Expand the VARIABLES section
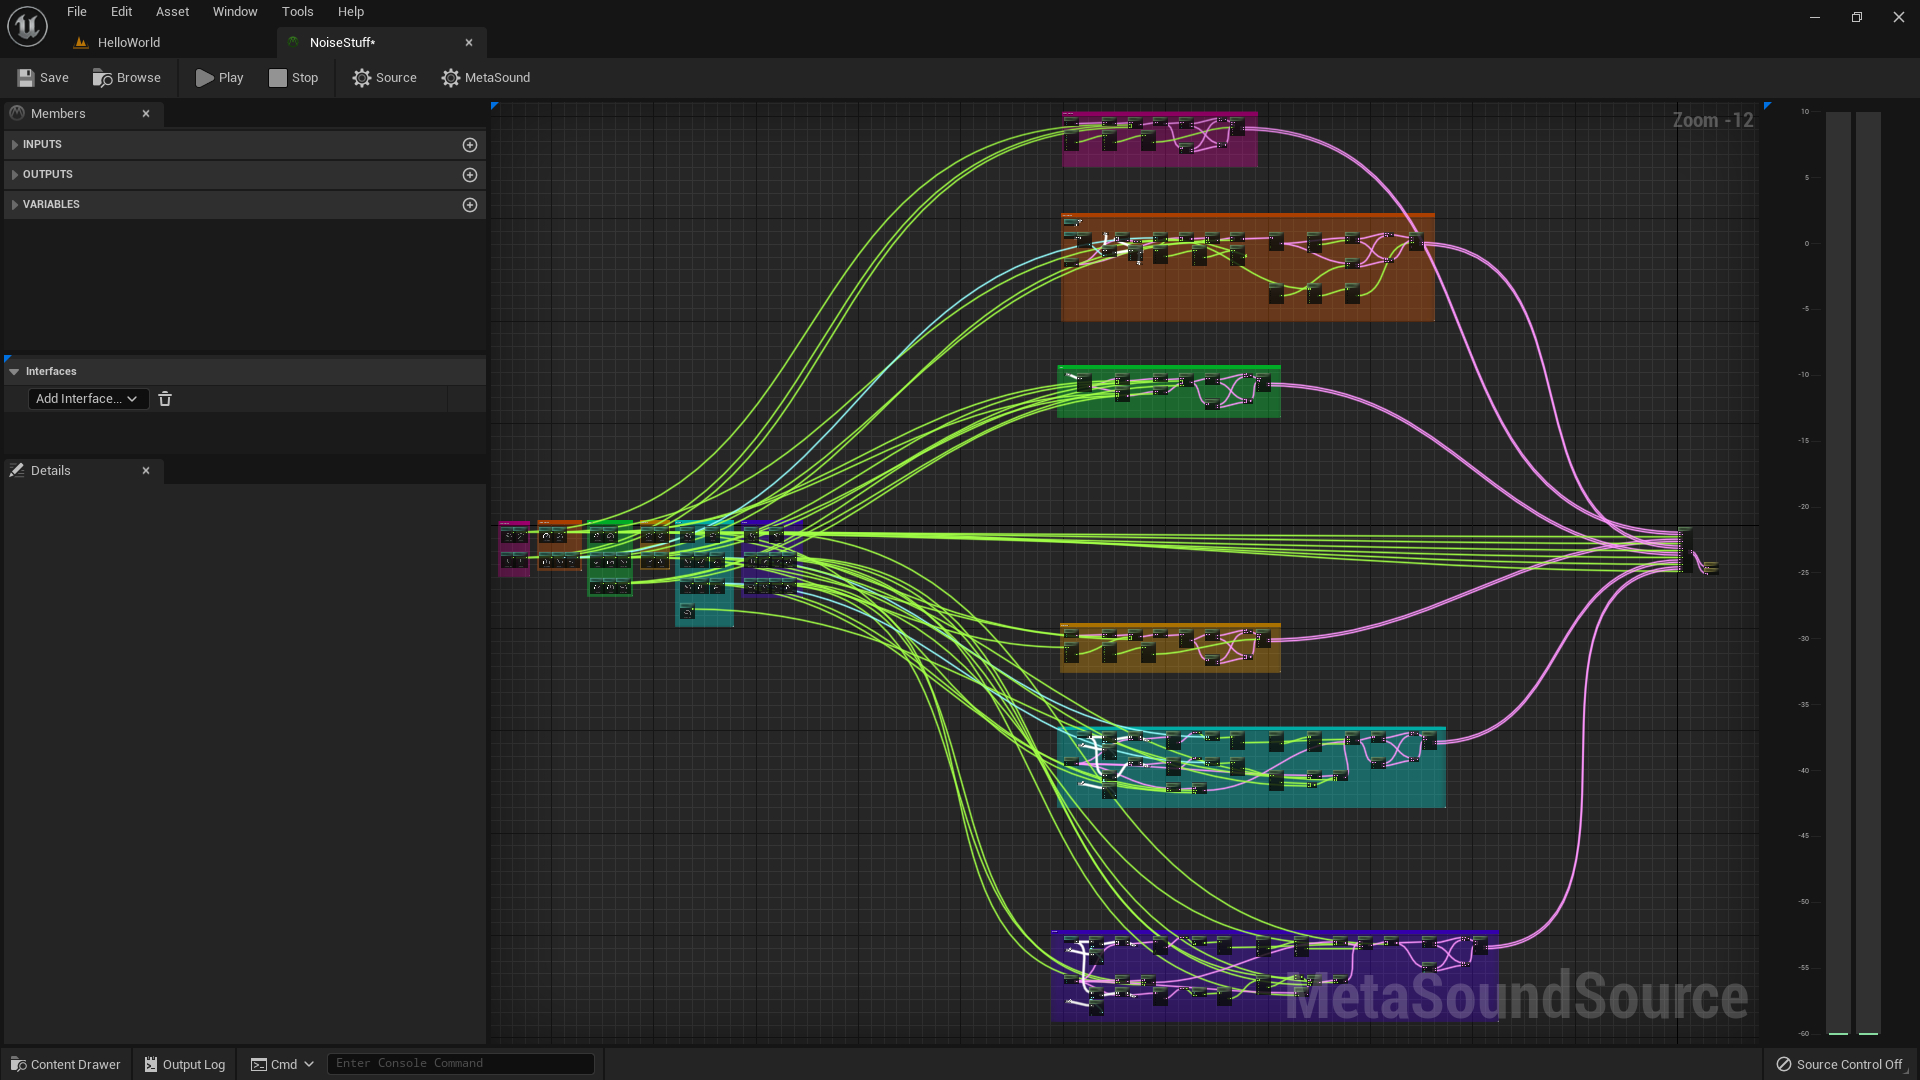The image size is (1920, 1080). [15, 205]
